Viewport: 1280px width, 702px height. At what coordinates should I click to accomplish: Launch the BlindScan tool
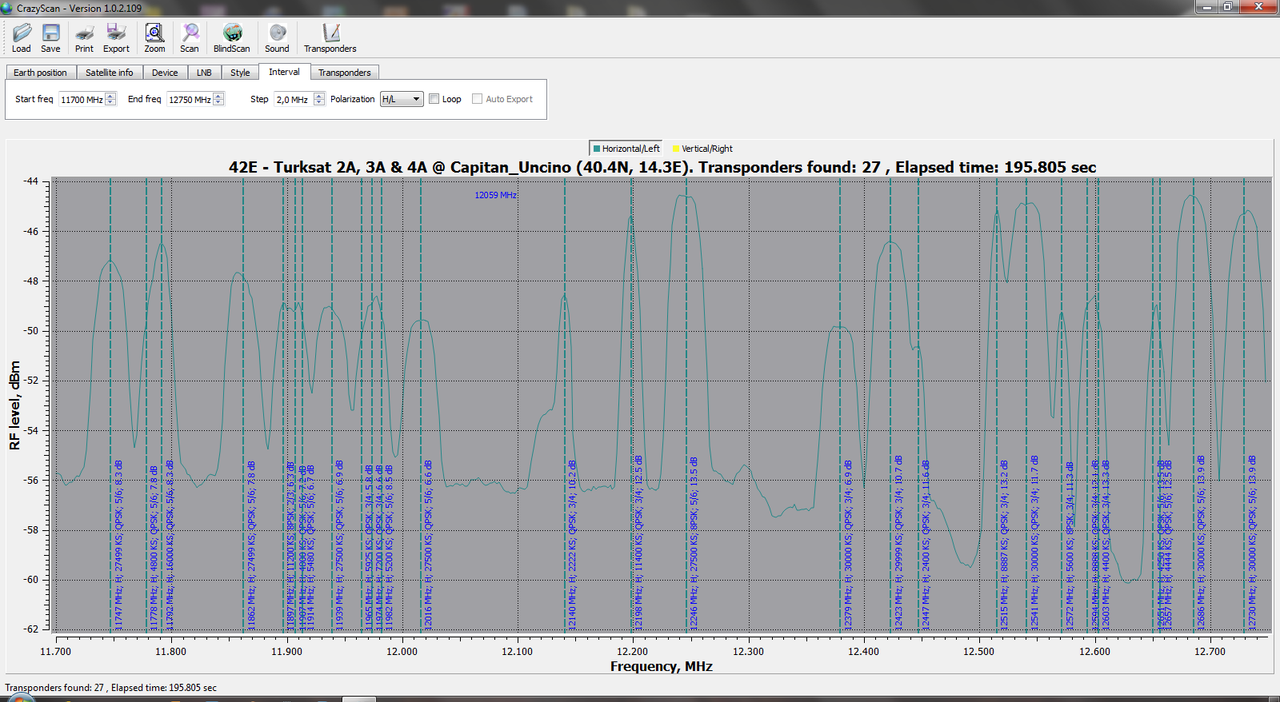(232, 38)
